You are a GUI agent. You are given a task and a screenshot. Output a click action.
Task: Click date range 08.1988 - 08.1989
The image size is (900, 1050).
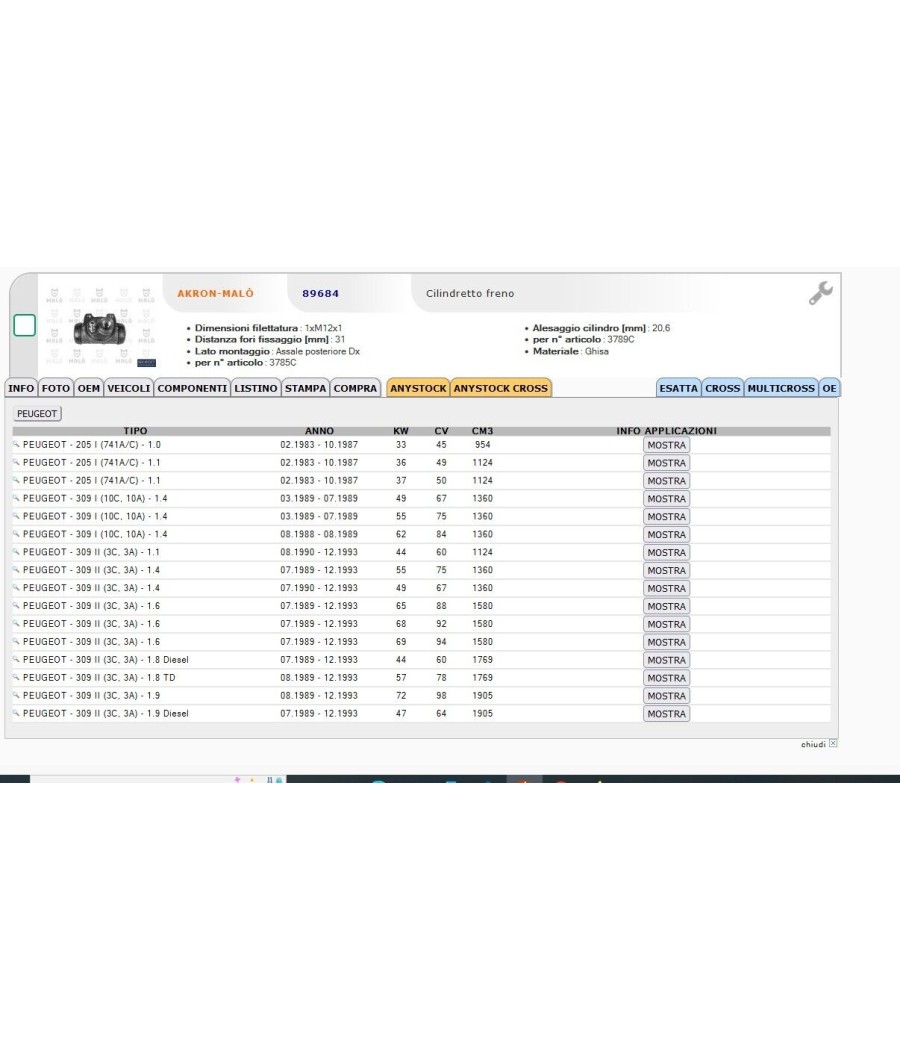[x=319, y=534]
